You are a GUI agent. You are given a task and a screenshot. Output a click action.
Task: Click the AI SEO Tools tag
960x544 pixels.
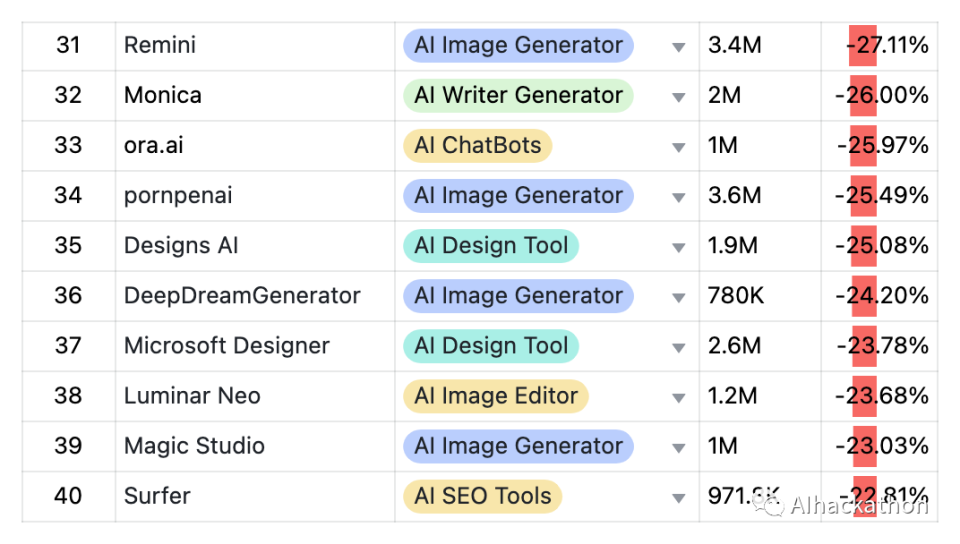click(482, 495)
